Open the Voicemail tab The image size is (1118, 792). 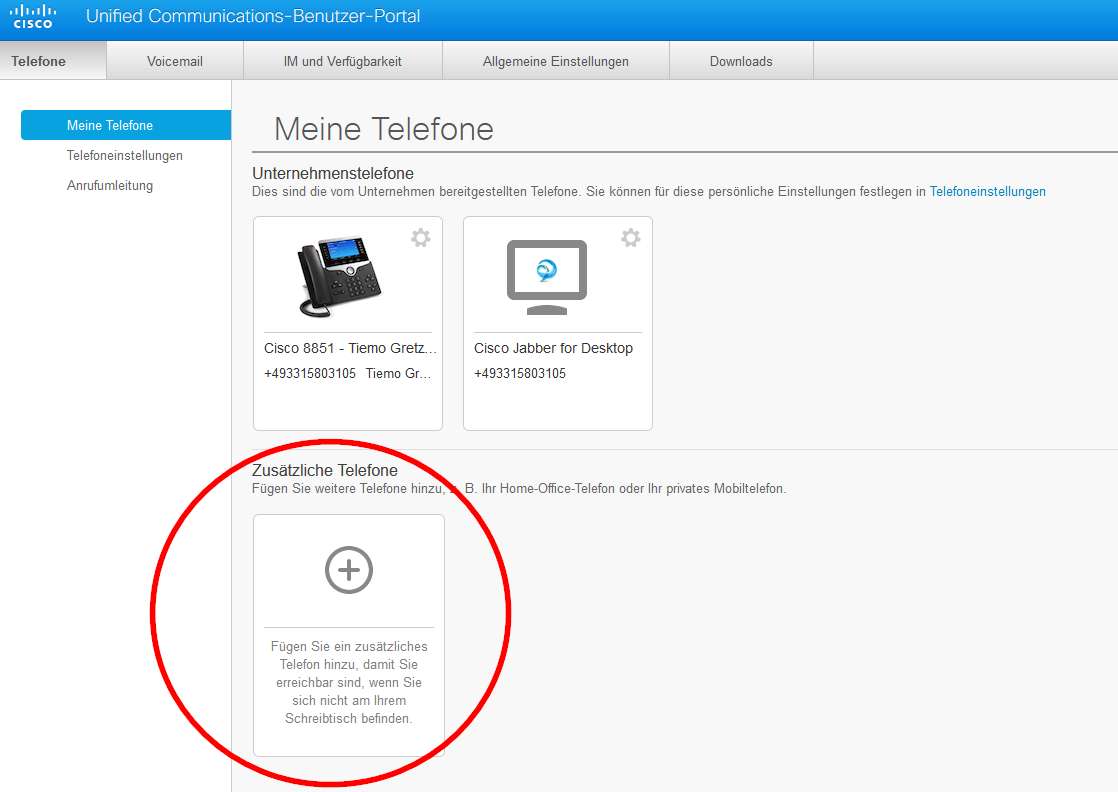(175, 61)
